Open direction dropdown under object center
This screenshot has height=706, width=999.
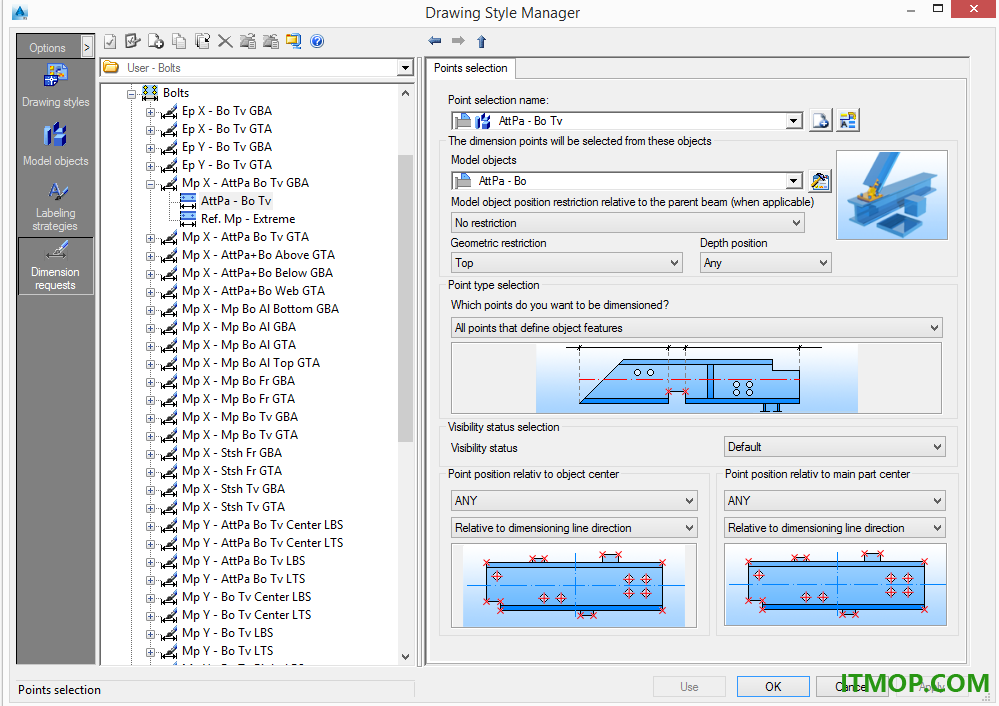pos(574,528)
